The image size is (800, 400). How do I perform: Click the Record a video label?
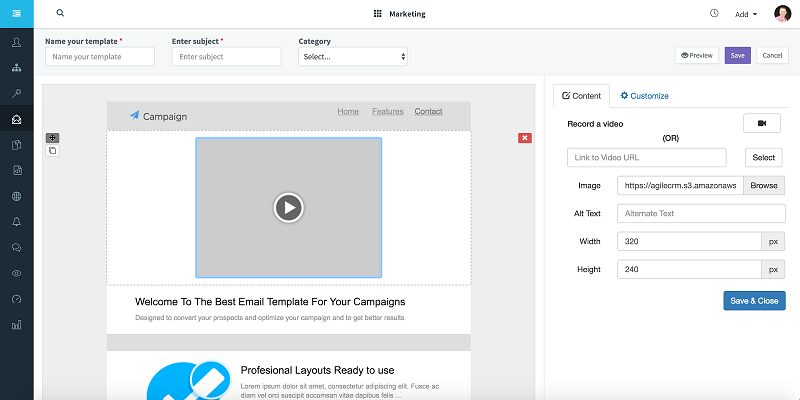coord(595,124)
